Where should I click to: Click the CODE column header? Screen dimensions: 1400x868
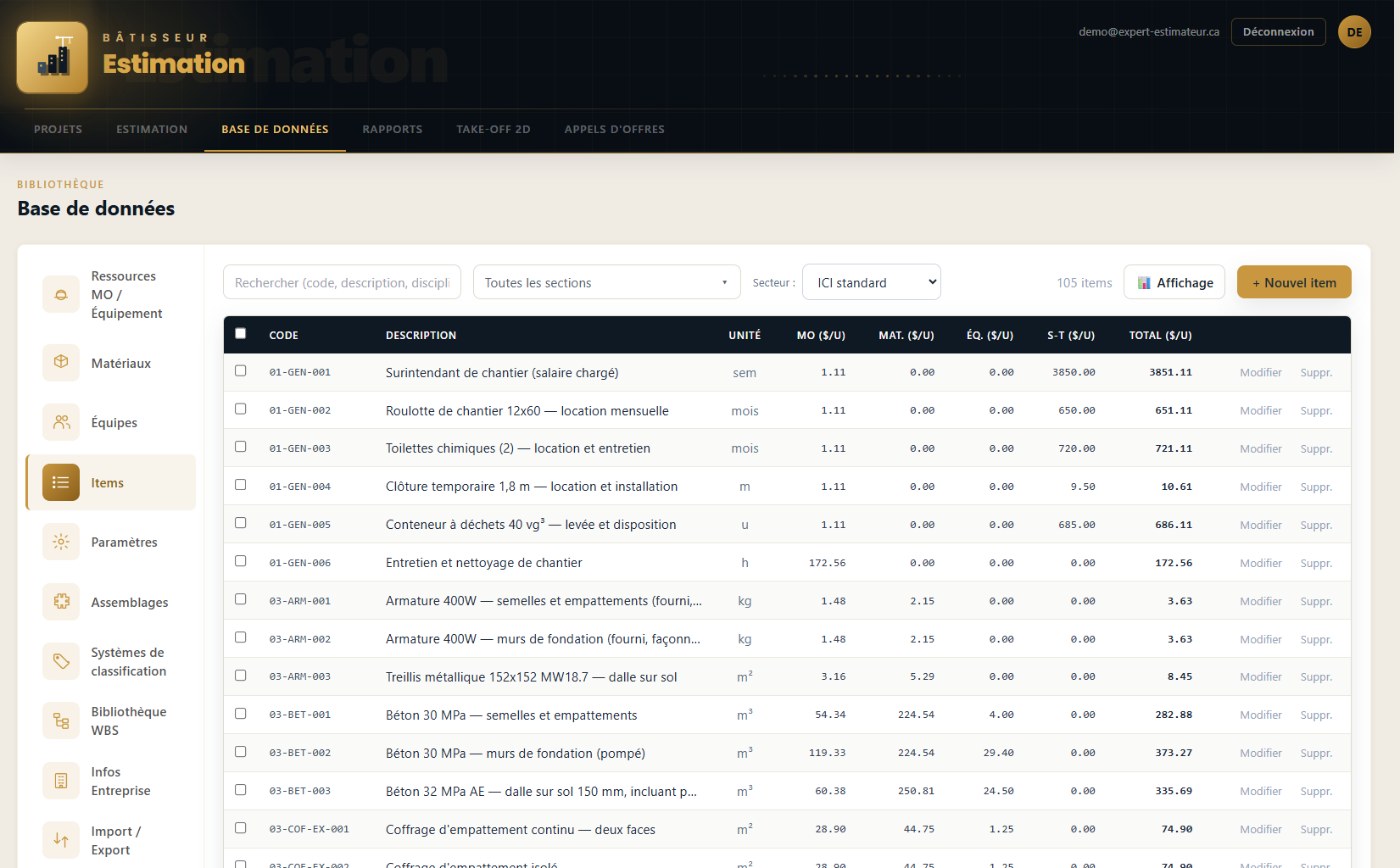click(x=283, y=335)
